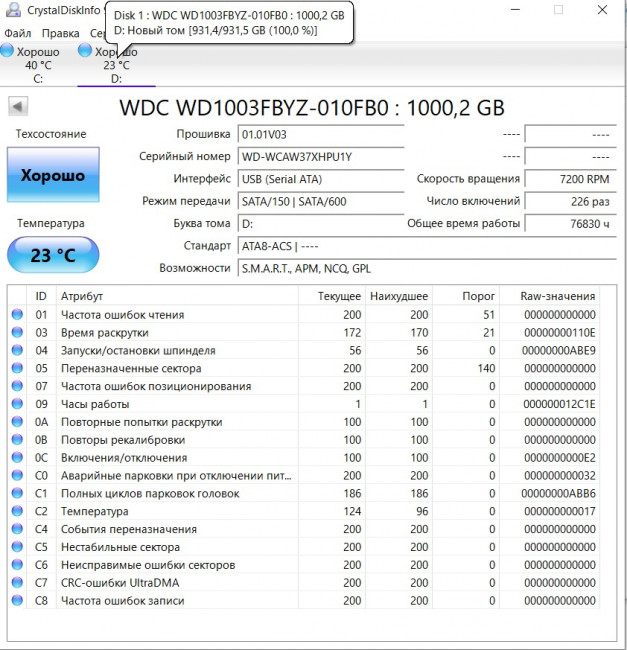This screenshot has width=627, height=650.
Task: Click the previous disk arrow button
Action: pyautogui.click(x=18, y=107)
